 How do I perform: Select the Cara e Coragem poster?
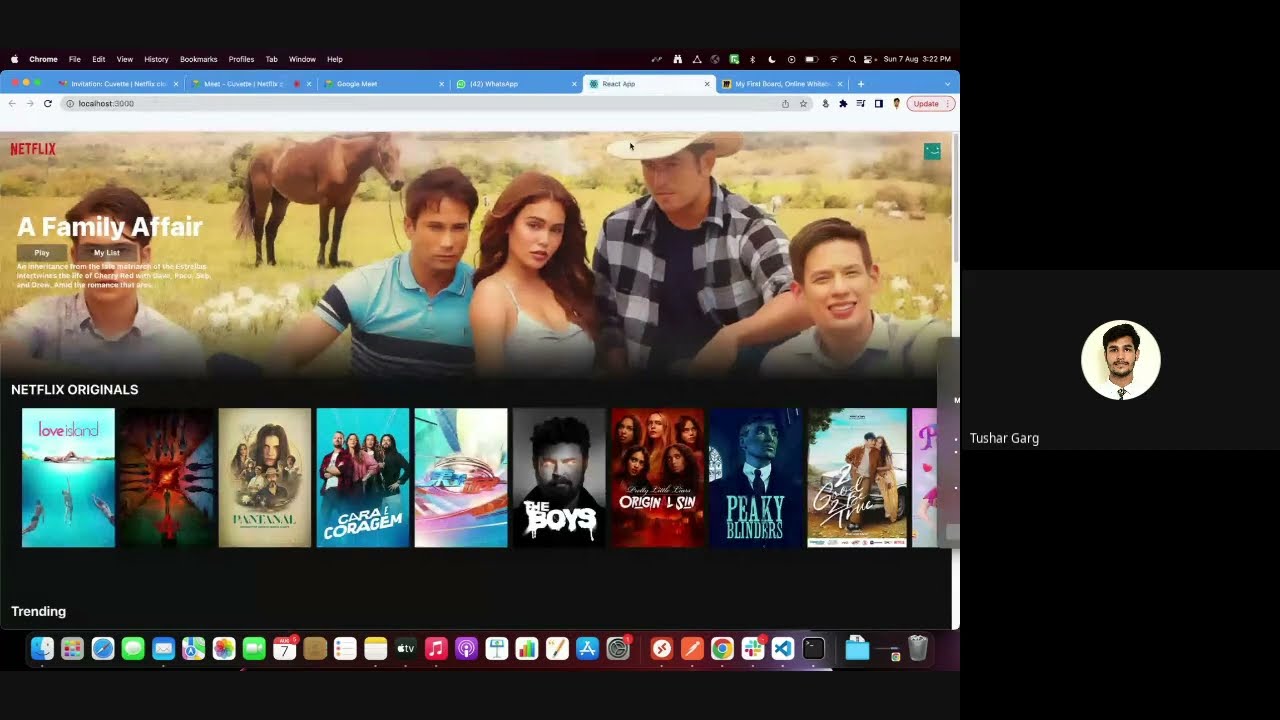[x=363, y=478]
